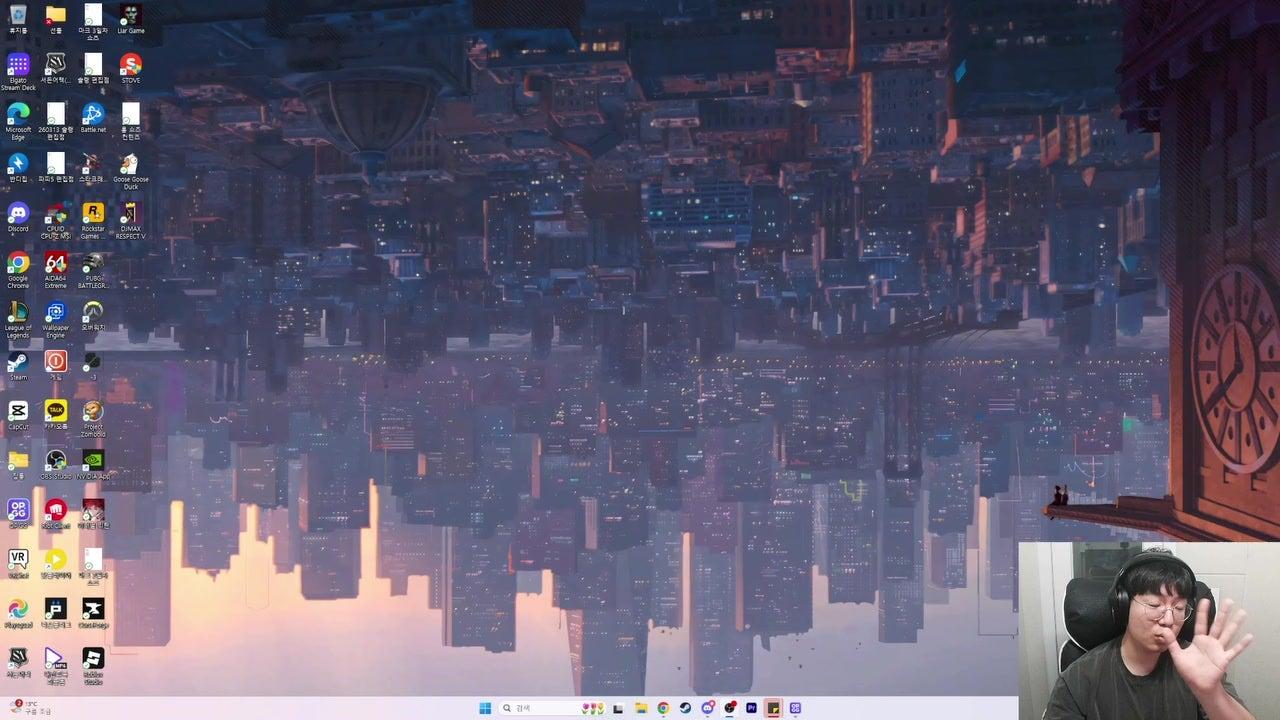This screenshot has width=1280, height=720.
Task: Select the League of Legends icon
Action: [18, 312]
